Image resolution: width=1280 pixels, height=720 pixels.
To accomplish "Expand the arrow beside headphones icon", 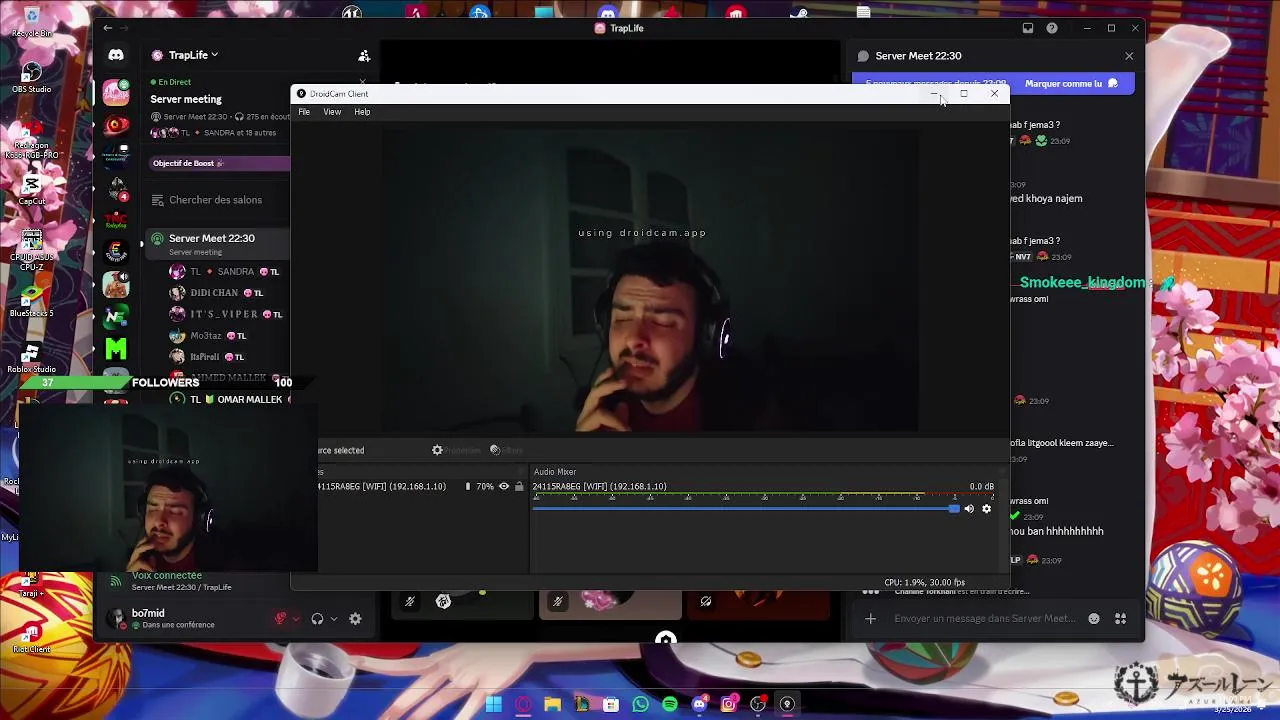I will tap(334, 619).
